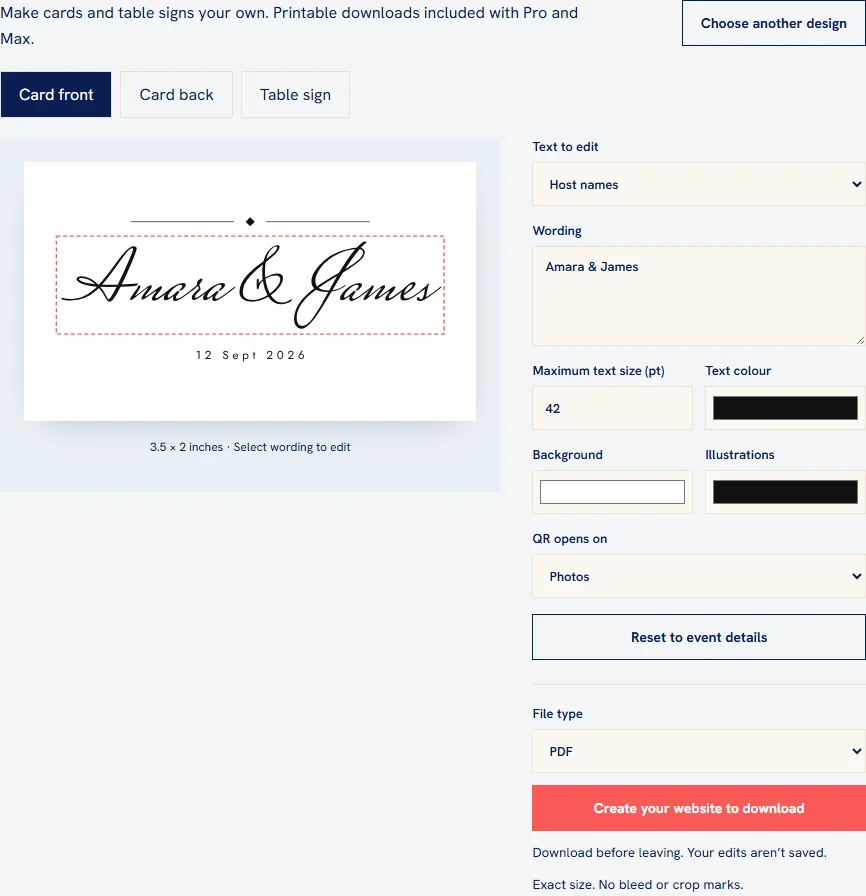Open the File type PDF dropdown
The image size is (866, 896).
699,751
